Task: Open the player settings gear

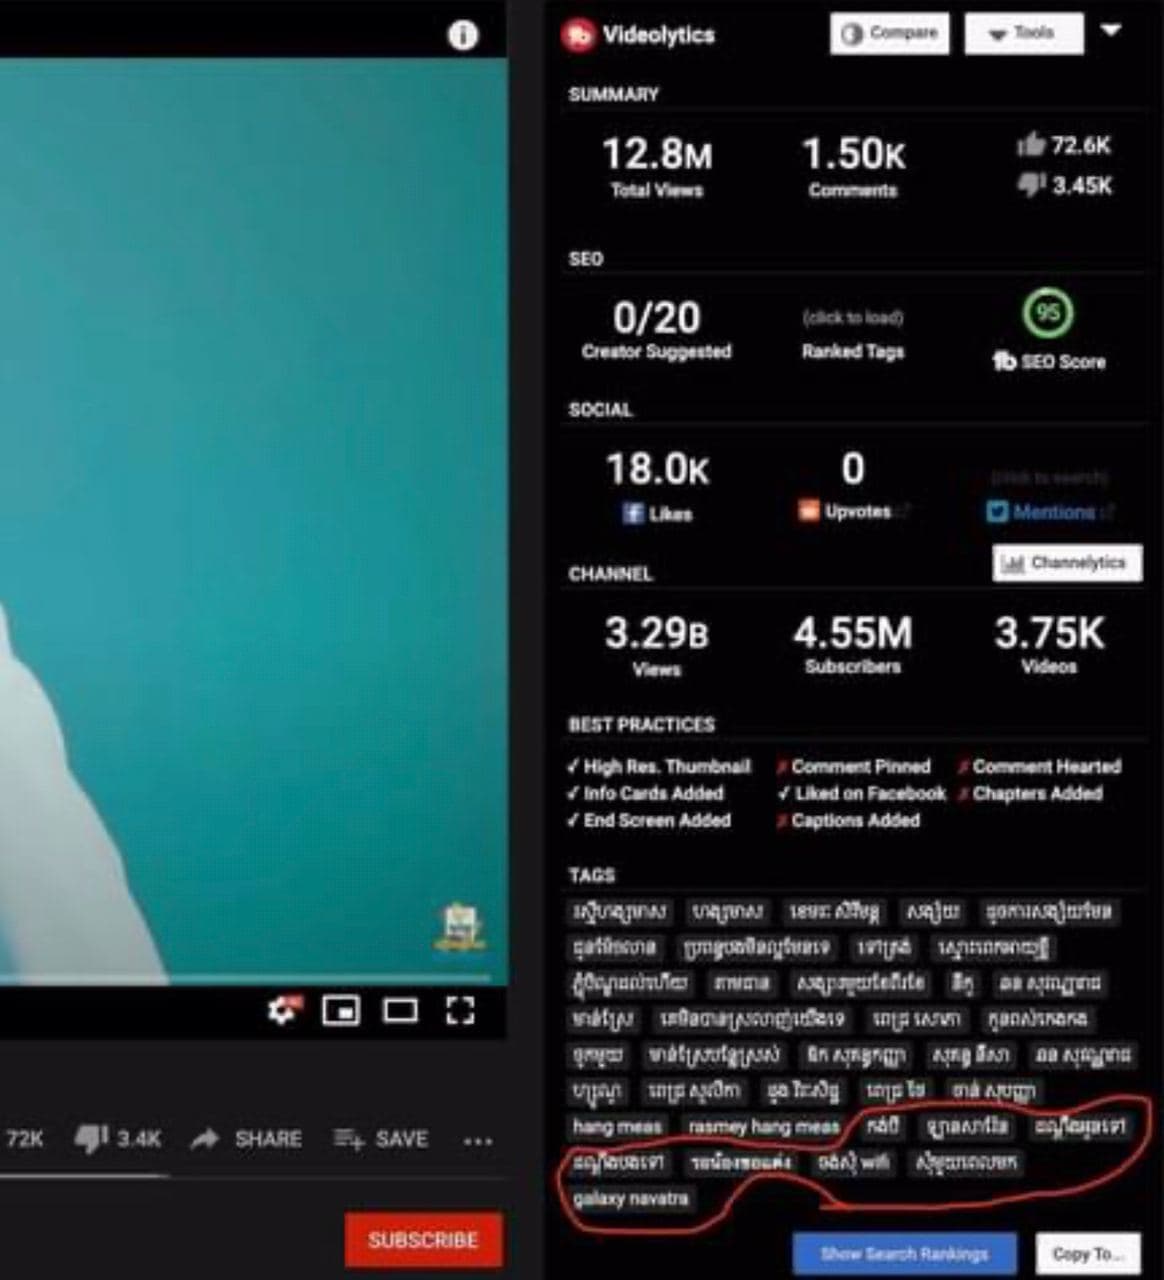Action: (x=286, y=1010)
